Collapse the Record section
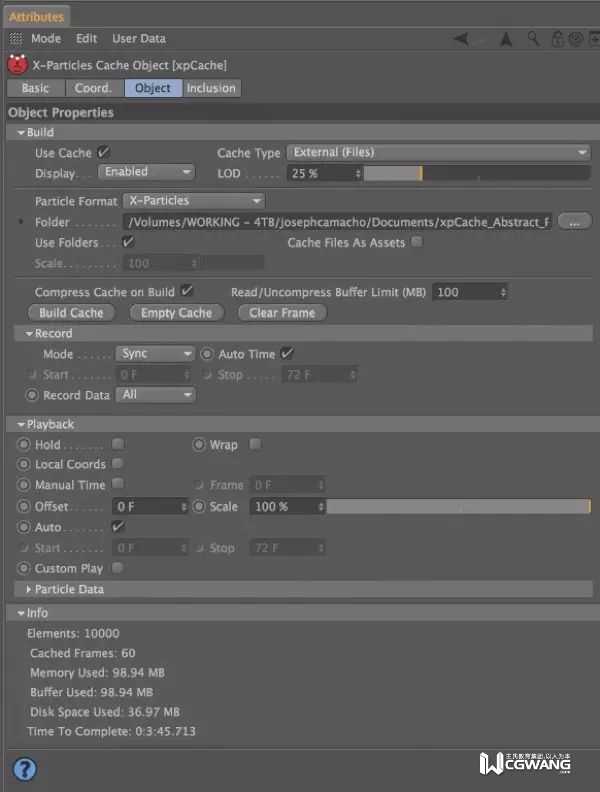 point(29,333)
